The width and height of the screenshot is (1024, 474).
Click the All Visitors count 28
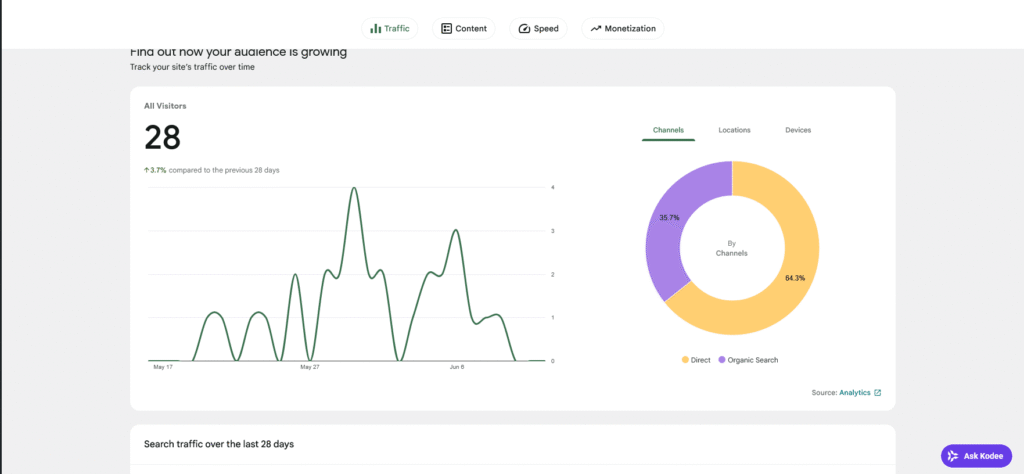162,138
